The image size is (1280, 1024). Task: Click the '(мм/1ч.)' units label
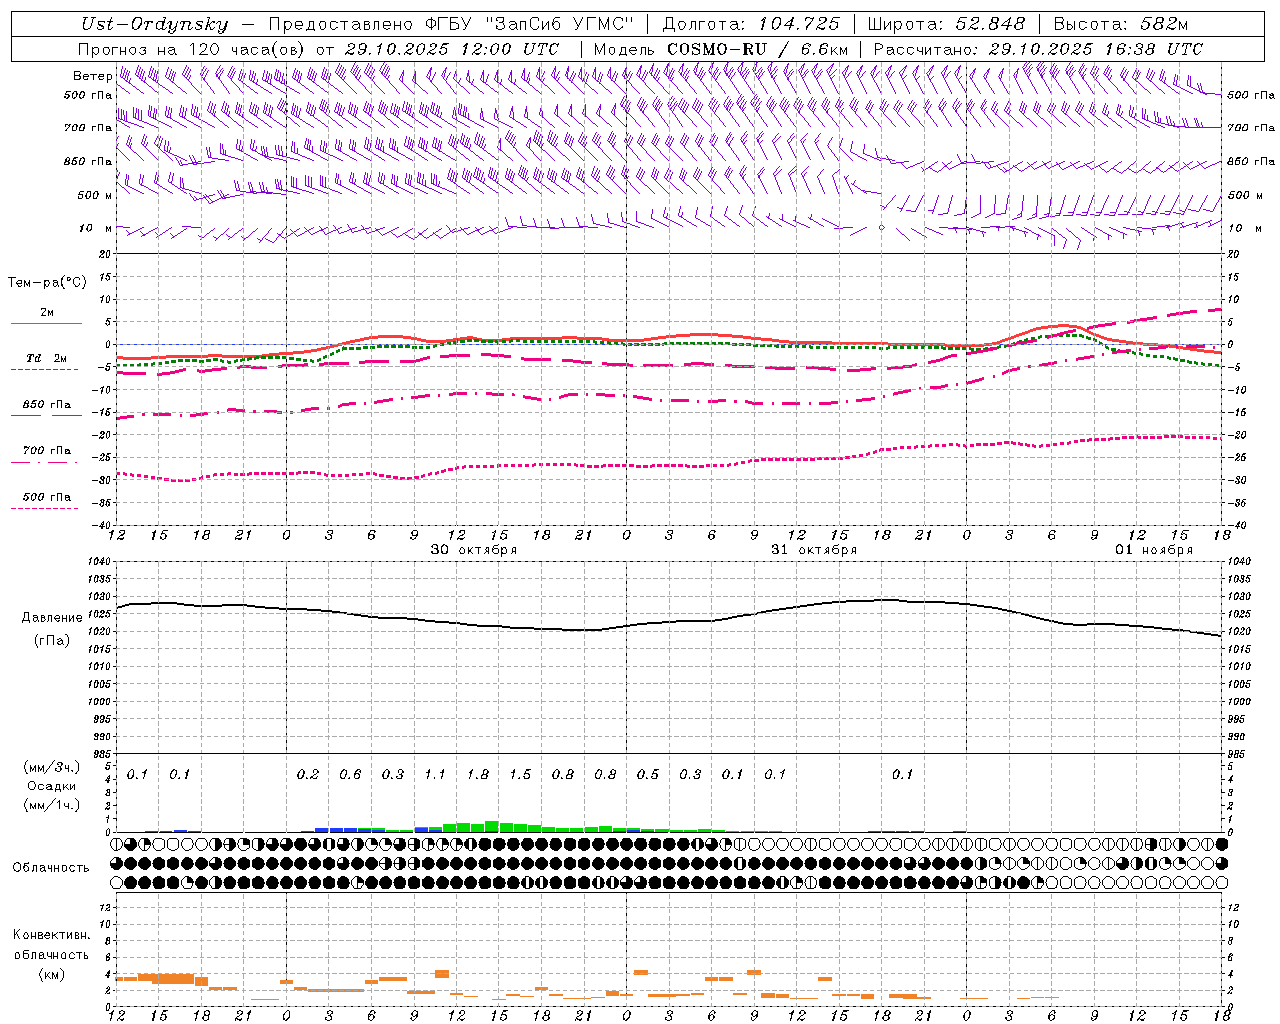(x=52, y=805)
